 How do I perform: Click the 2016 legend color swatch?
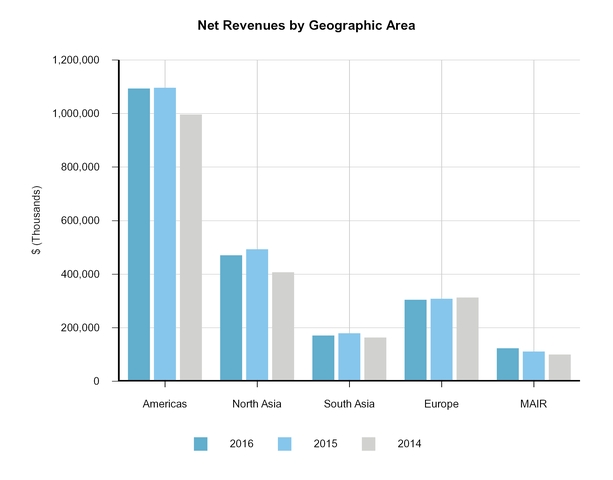click(201, 443)
